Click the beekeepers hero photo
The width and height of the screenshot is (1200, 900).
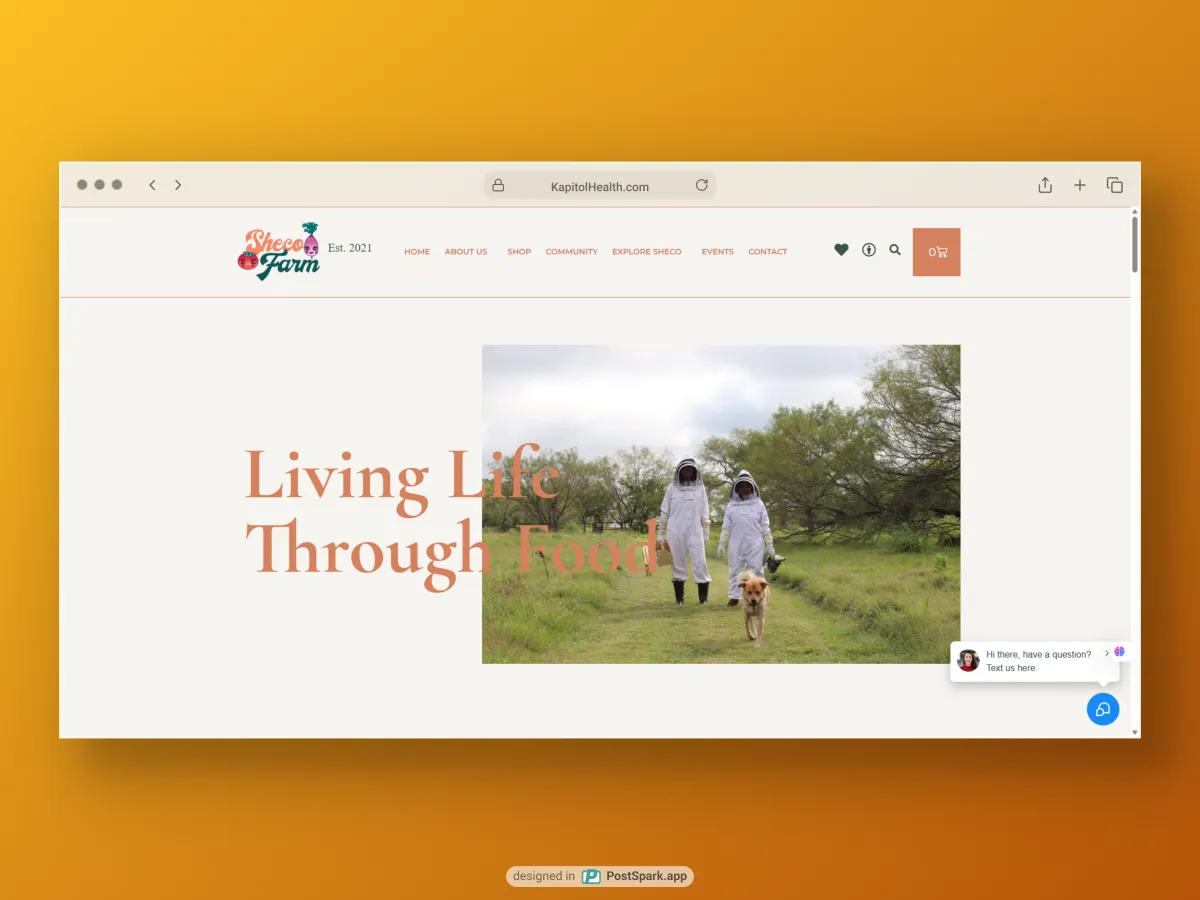pyautogui.click(x=721, y=504)
